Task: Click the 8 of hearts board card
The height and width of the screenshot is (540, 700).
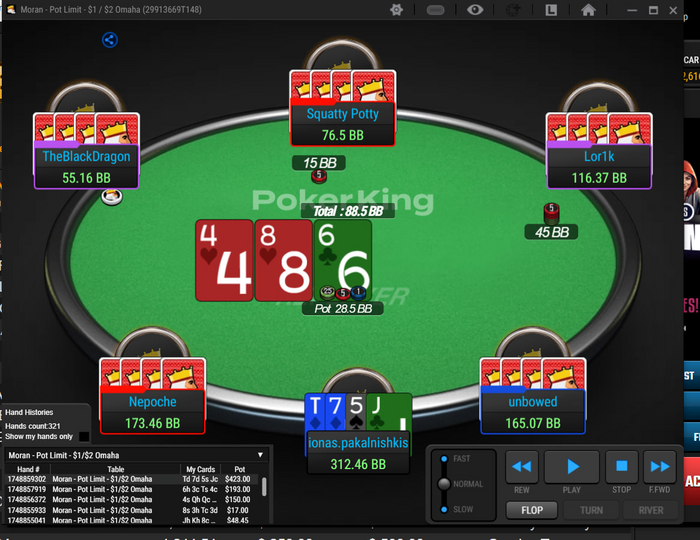Action: pos(283,260)
